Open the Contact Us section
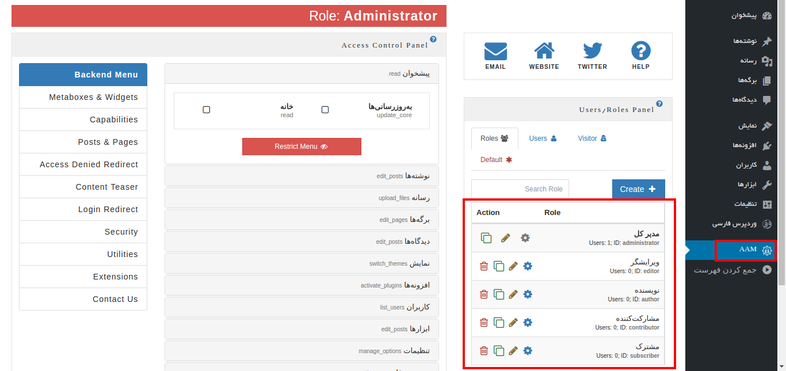 (83, 299)
